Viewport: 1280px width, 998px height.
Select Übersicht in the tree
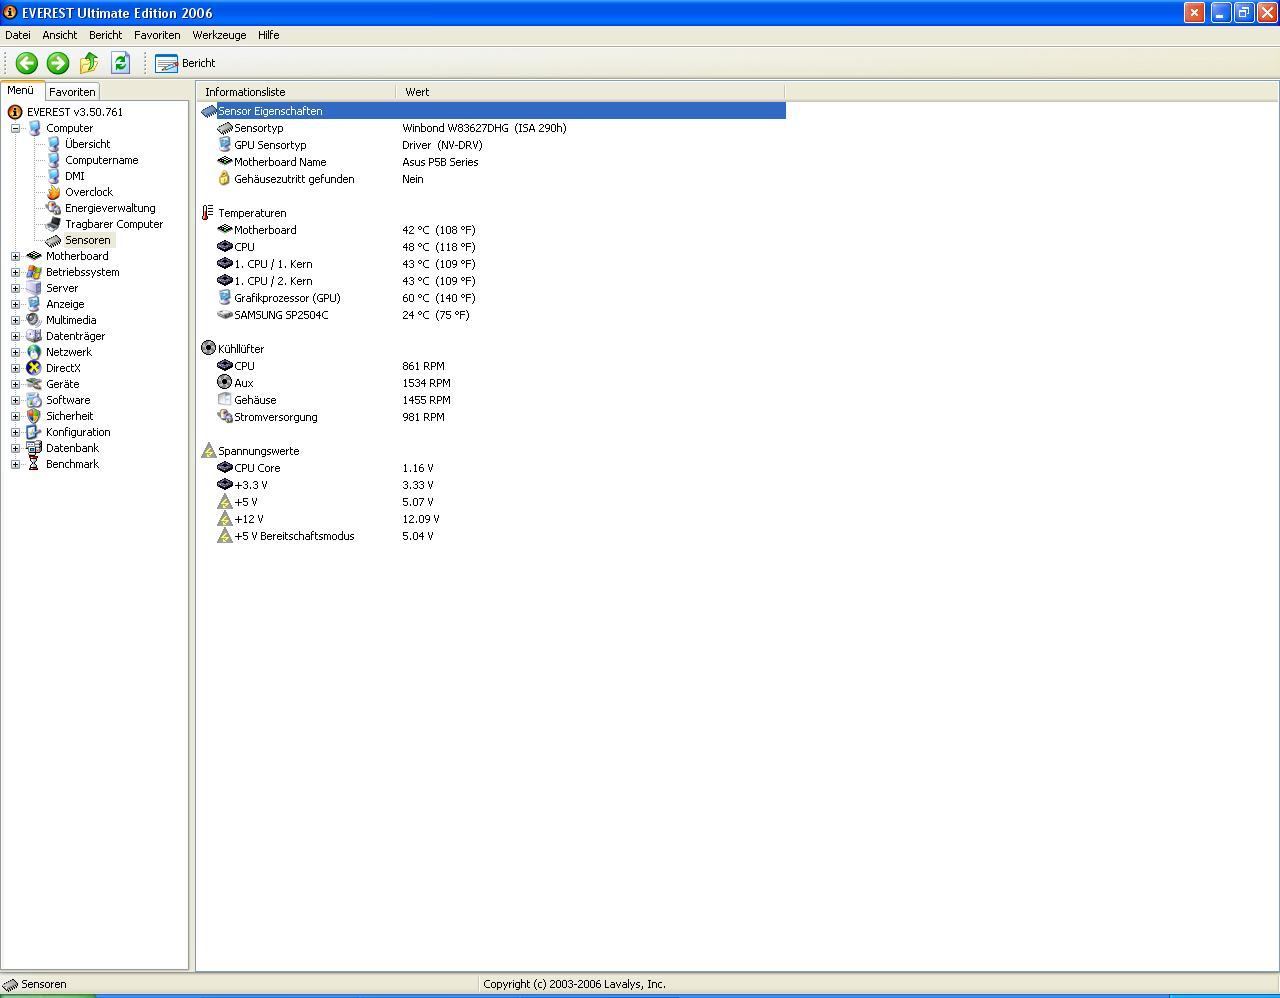point(87,144)
